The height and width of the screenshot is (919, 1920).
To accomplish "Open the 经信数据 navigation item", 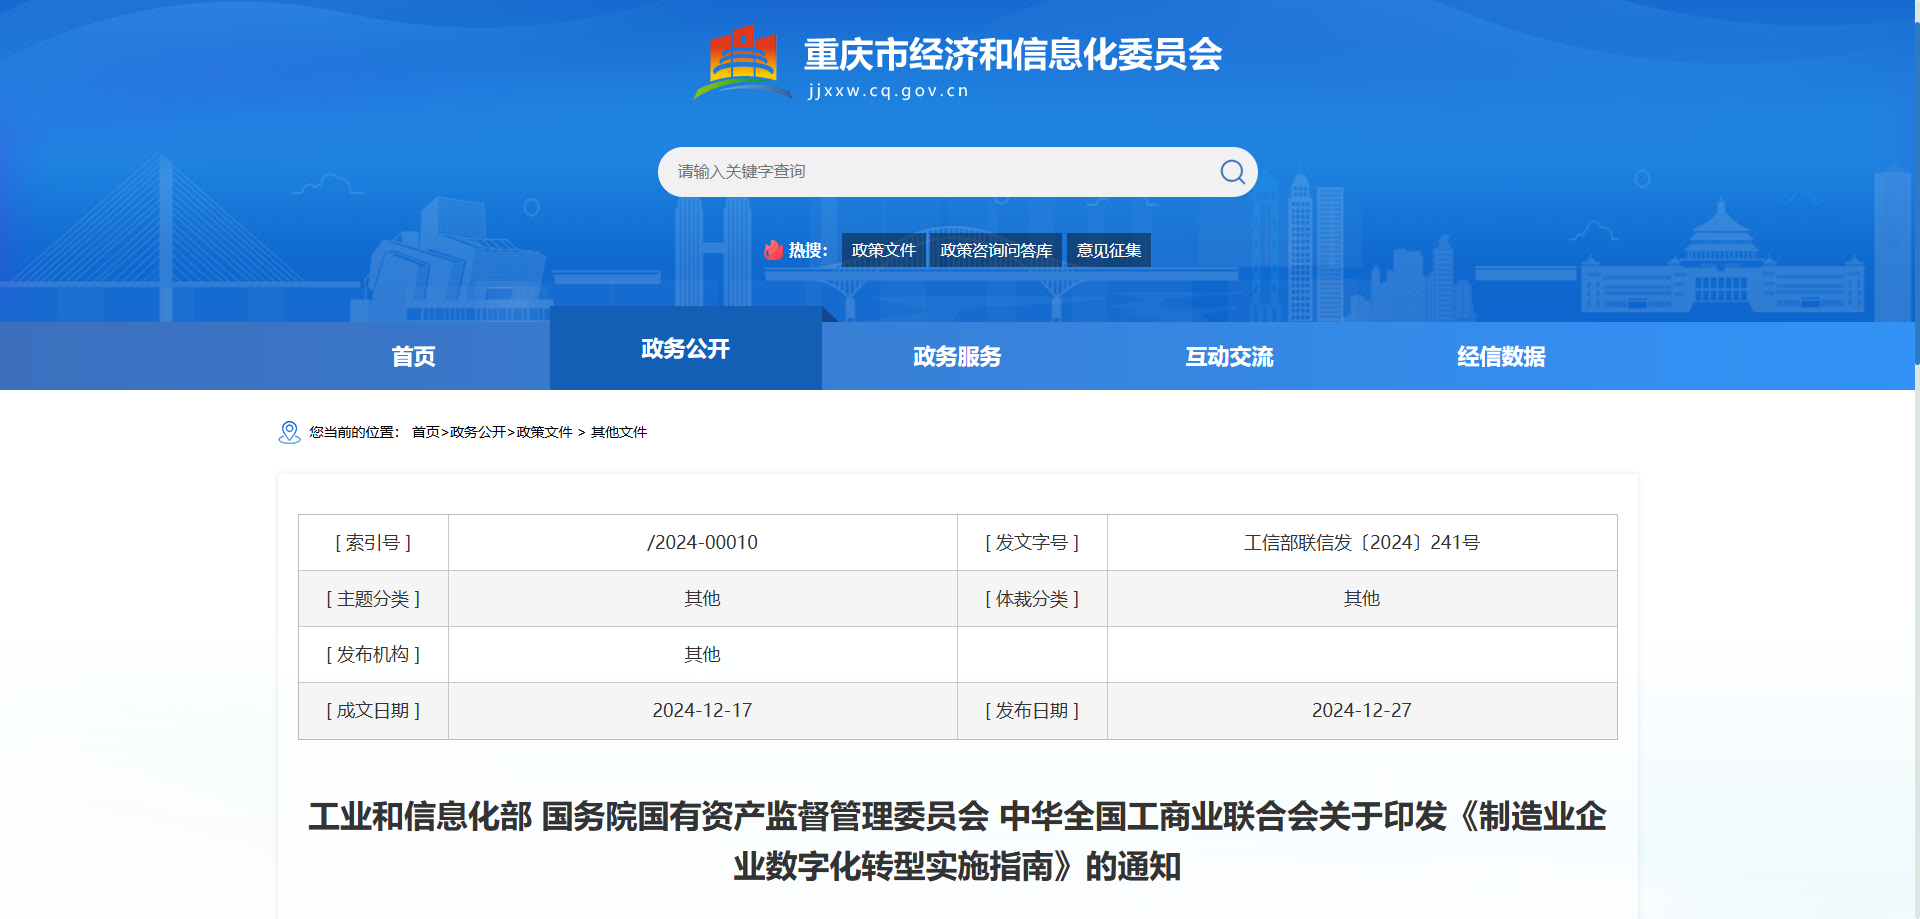I will tap(1501, 357).
